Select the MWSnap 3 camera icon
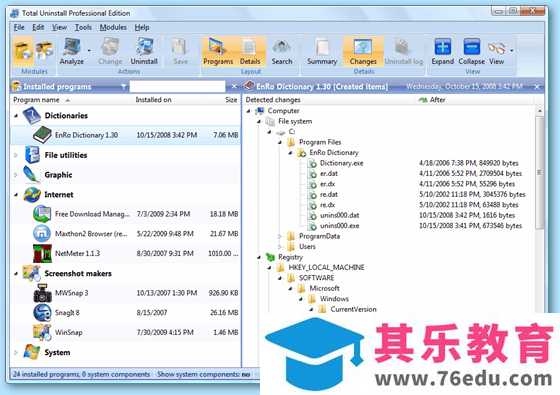Image resolution: width=560 pixels, height=395 pixels. tap(42, 293)
